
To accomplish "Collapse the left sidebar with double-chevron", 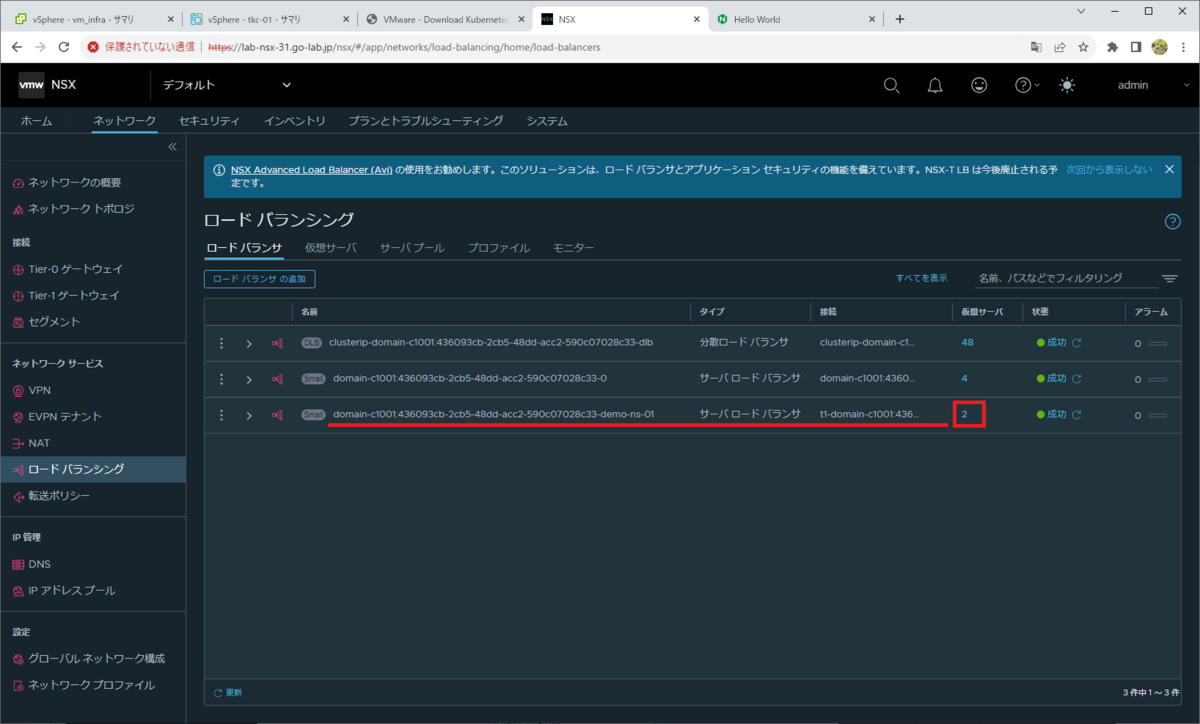I will pos(172,146).
